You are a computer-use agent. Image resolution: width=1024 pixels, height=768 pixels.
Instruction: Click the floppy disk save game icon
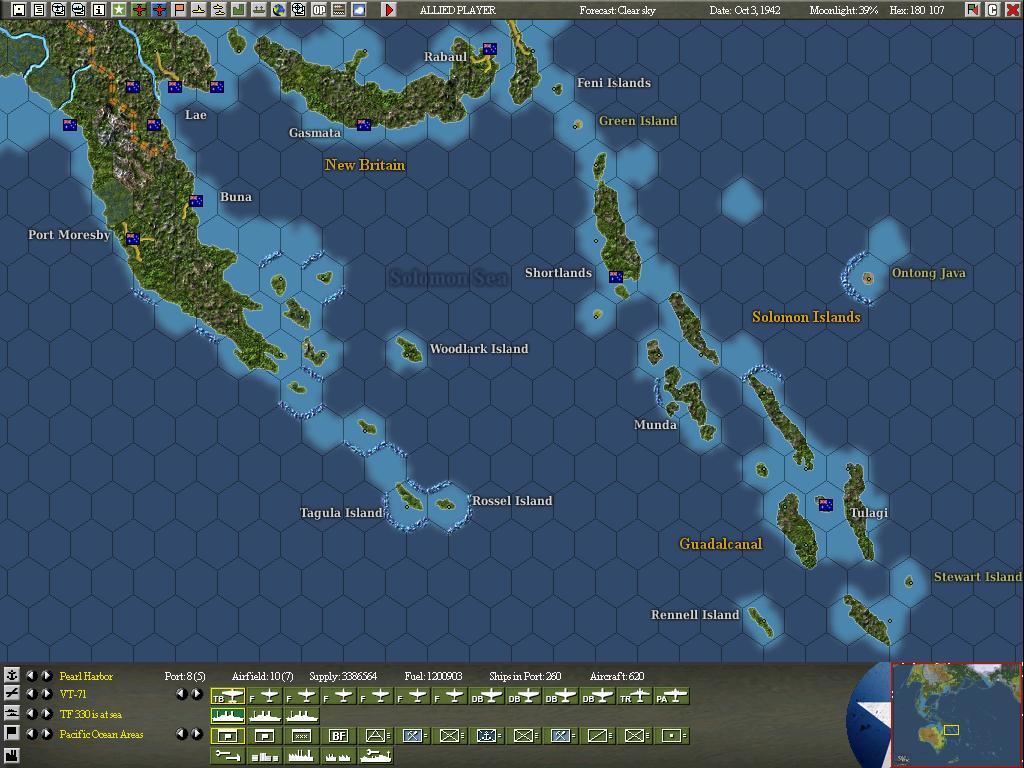pos(19,10)
